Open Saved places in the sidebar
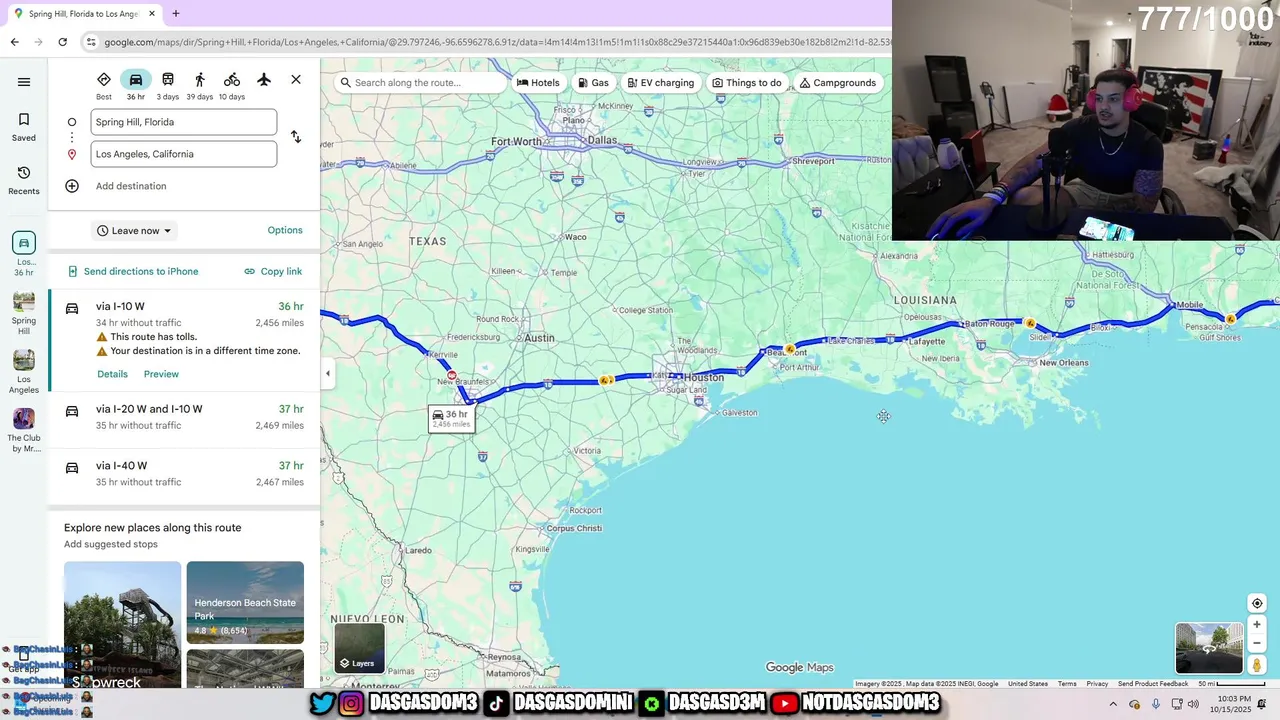This screenshot has height=720, width=1280. point(24,127)
